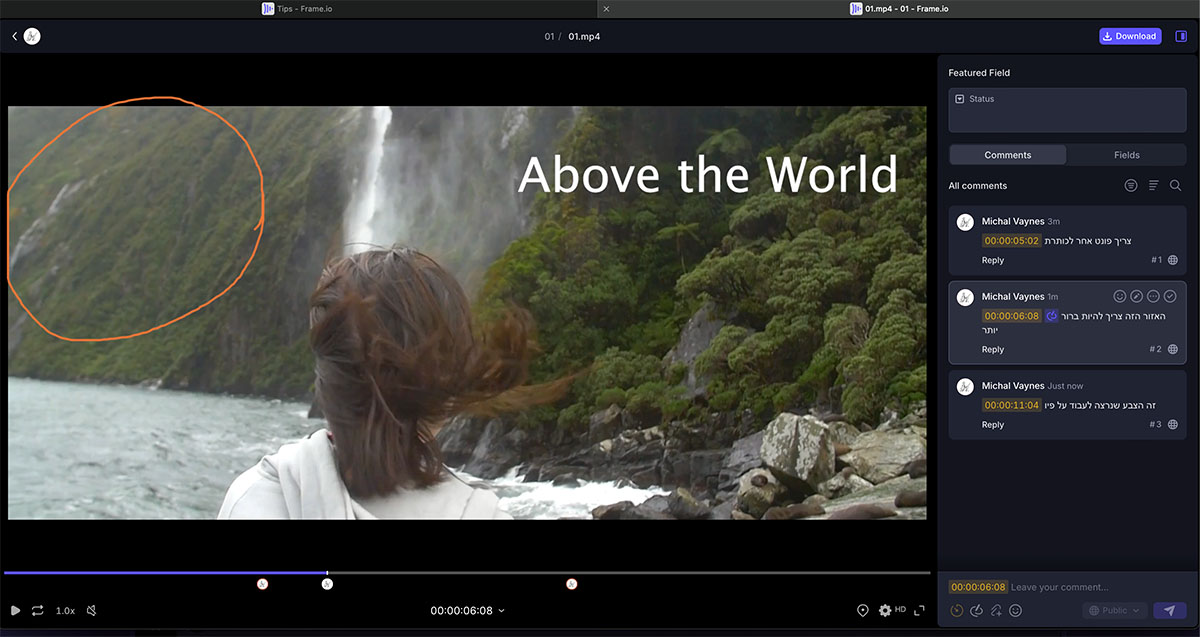
Task: Jump to timecode 00:00:05:02 in comment #1
Action: tap(1011, 241)
